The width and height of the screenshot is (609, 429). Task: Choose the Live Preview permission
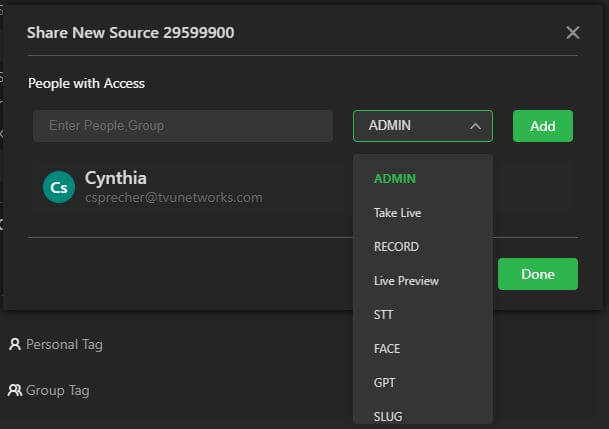click(x=406, y=281)
